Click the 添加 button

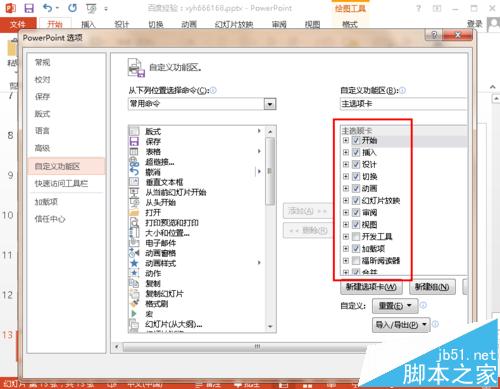coord(308,211)
